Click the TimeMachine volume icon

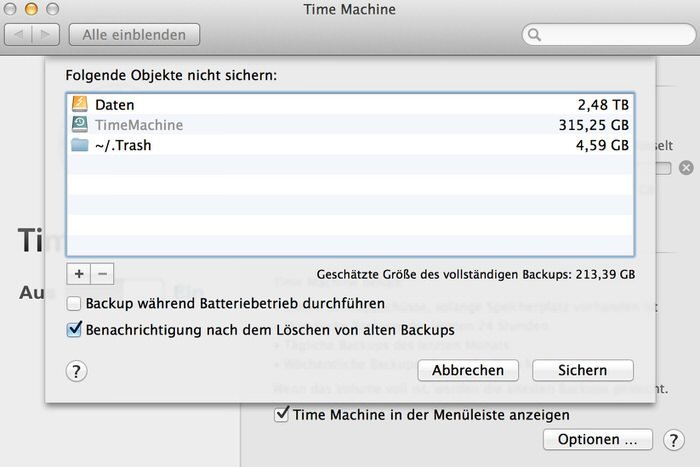coord(80,125)
